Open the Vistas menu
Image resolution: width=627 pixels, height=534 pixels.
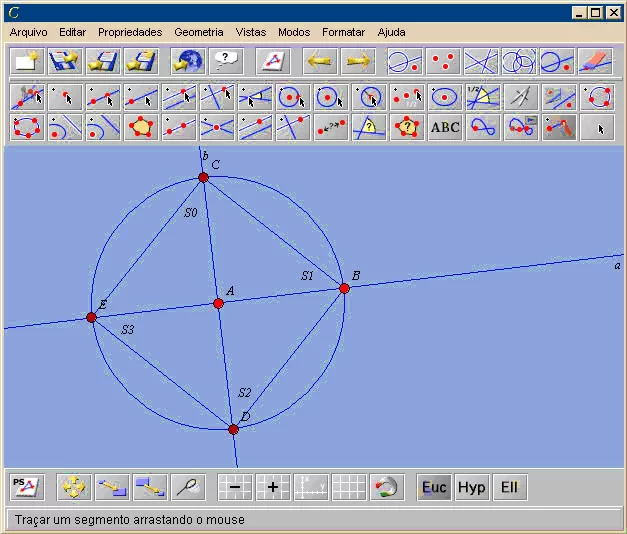coord(251,32)
